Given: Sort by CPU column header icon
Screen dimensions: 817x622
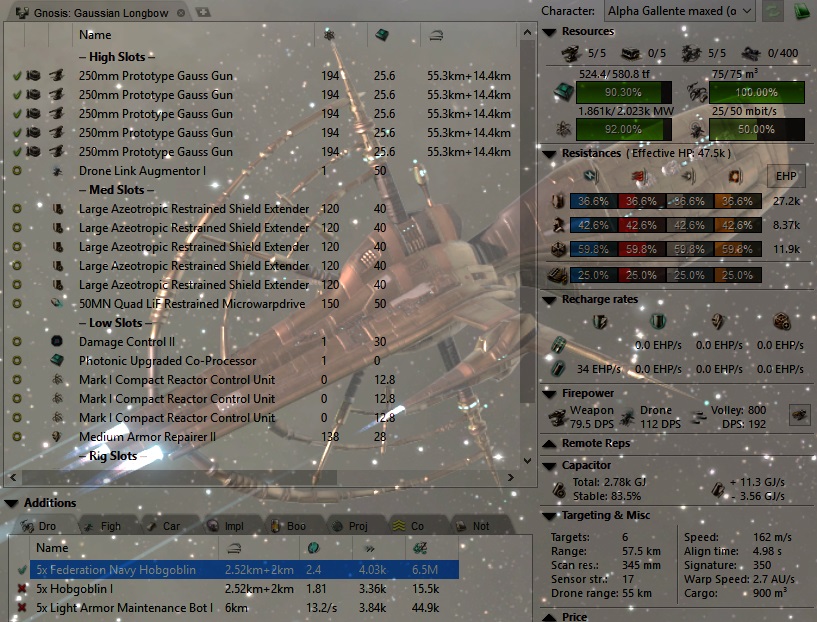Looking at the screenshot, I should point(382,35).
